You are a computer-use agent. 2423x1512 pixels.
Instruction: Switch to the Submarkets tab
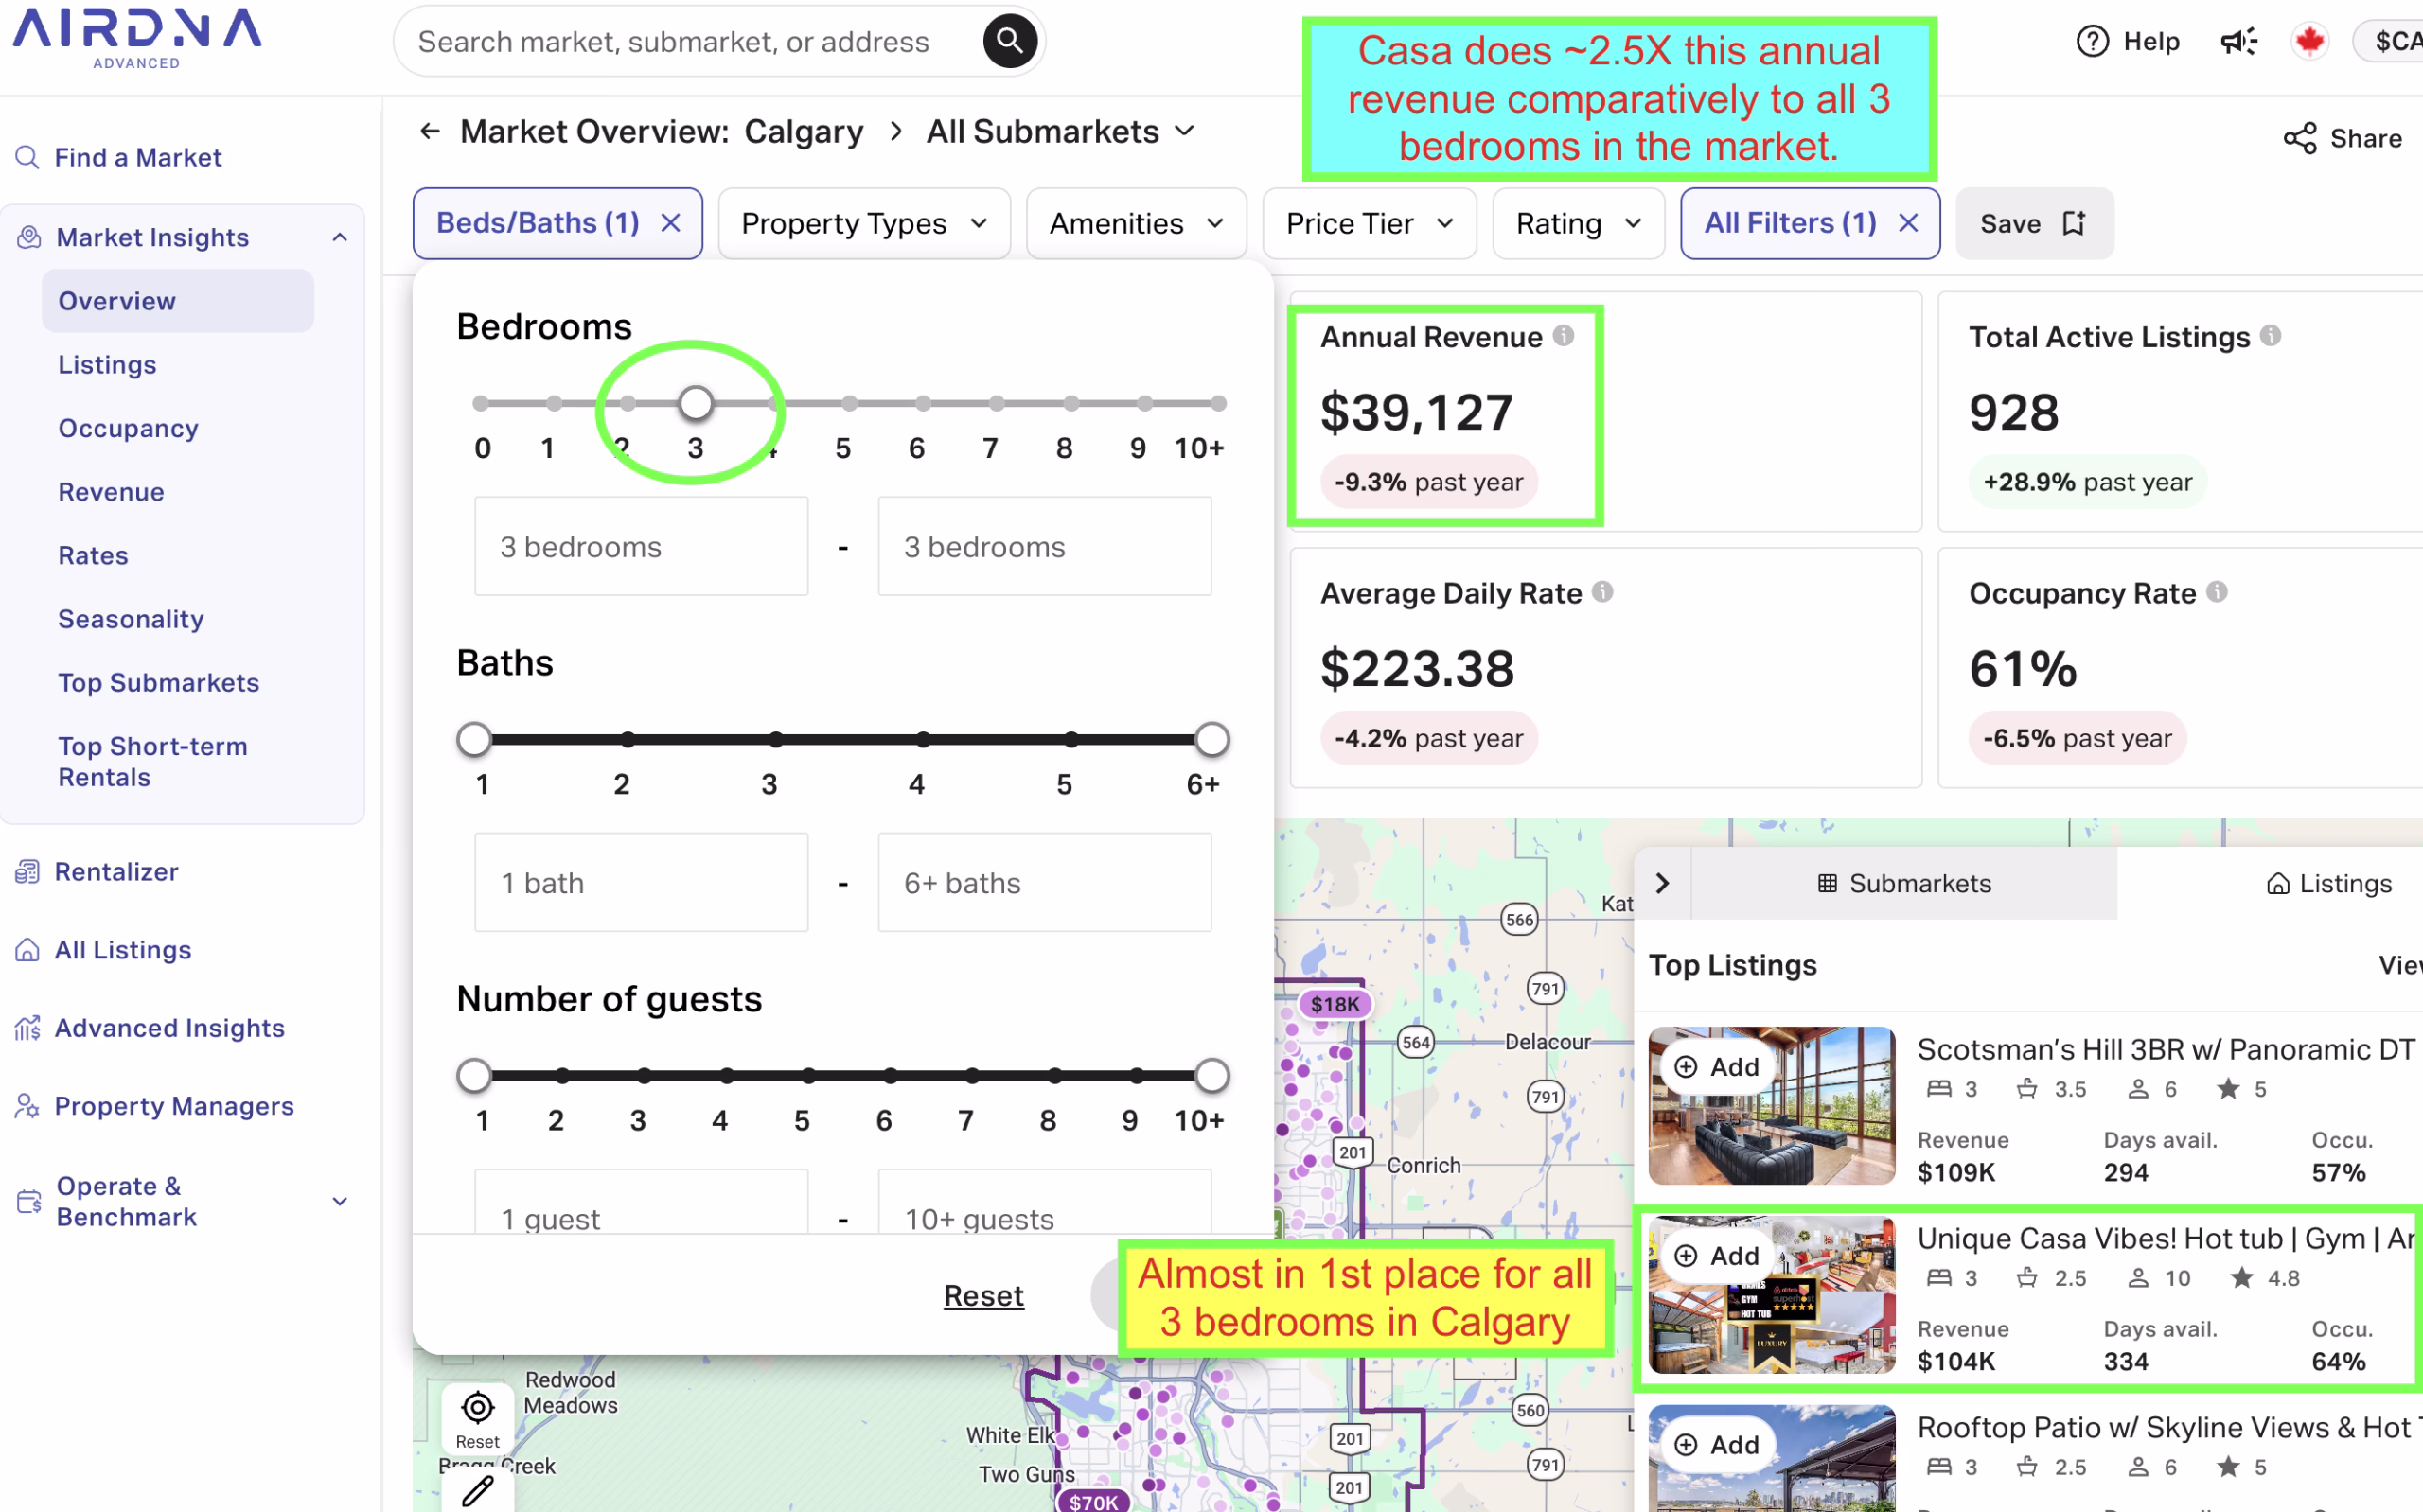1904,883
